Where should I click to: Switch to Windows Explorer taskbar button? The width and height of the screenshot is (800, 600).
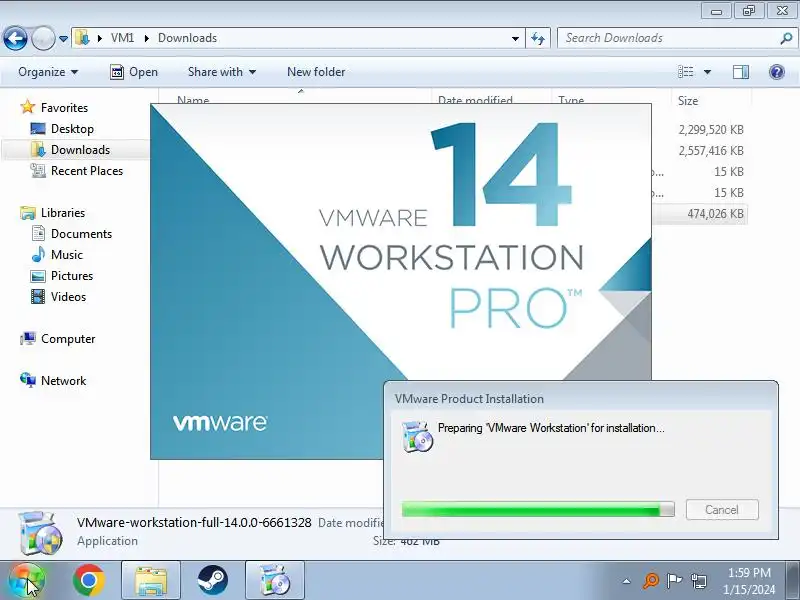(151, 581)
